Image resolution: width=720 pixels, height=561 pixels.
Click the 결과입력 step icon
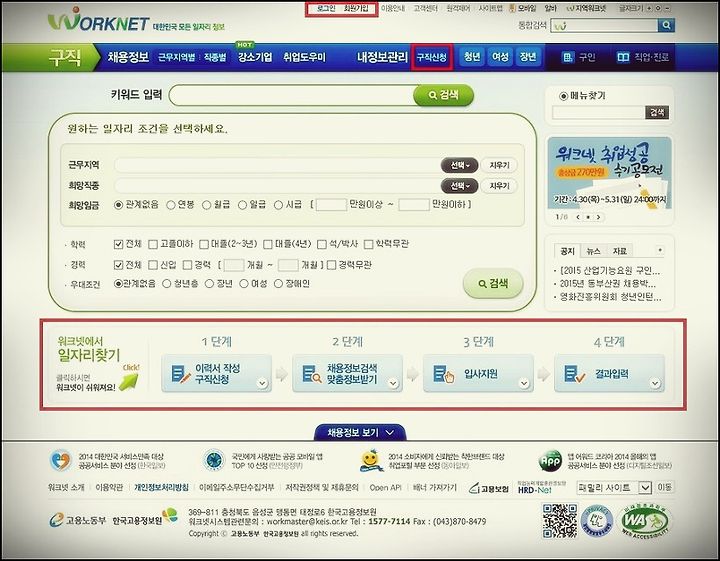574,374
